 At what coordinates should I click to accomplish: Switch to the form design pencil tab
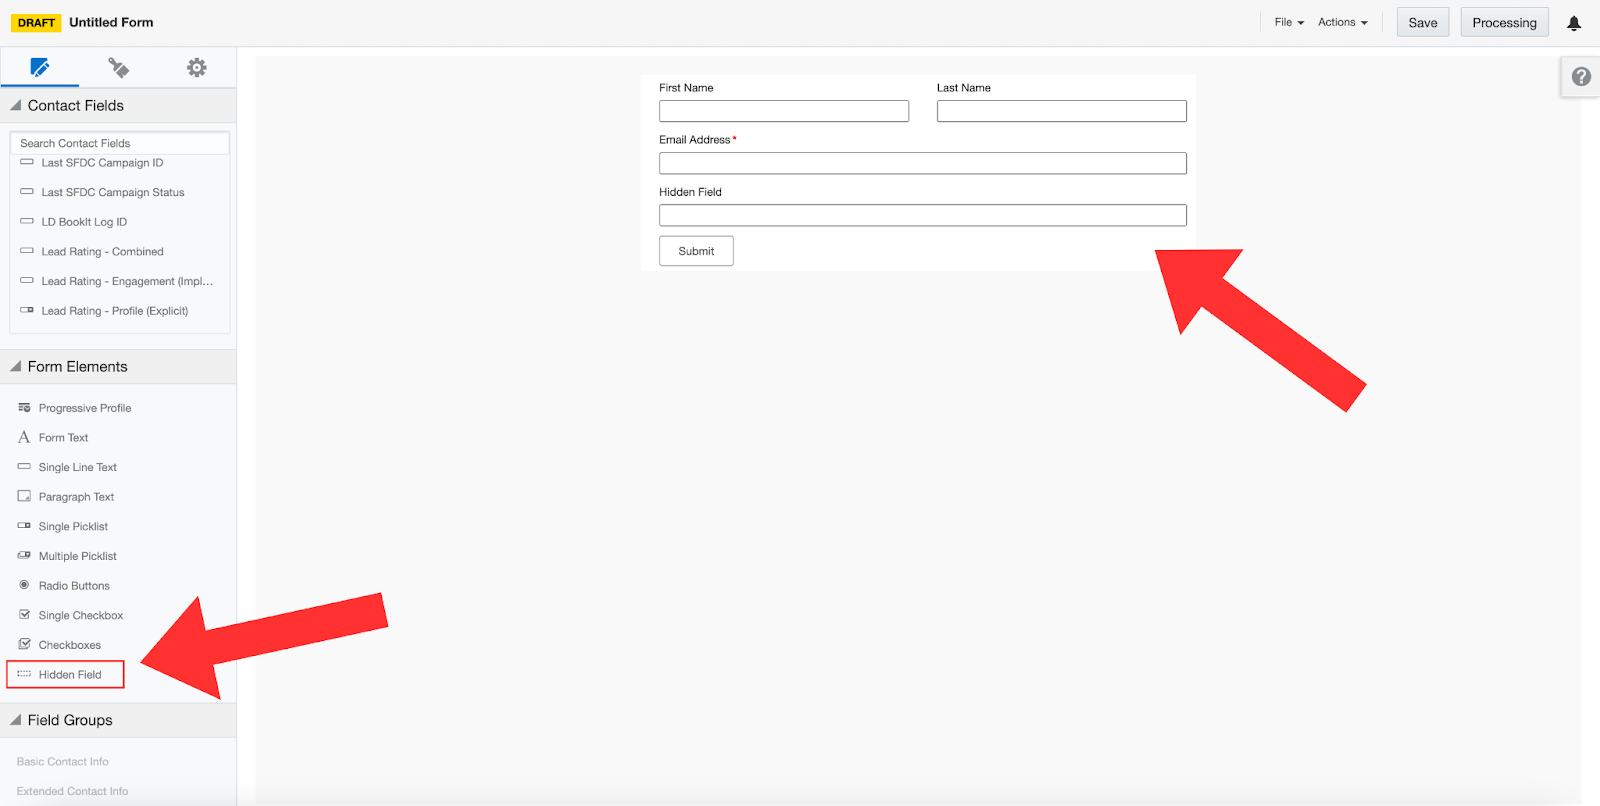click(x=40, y=68)
